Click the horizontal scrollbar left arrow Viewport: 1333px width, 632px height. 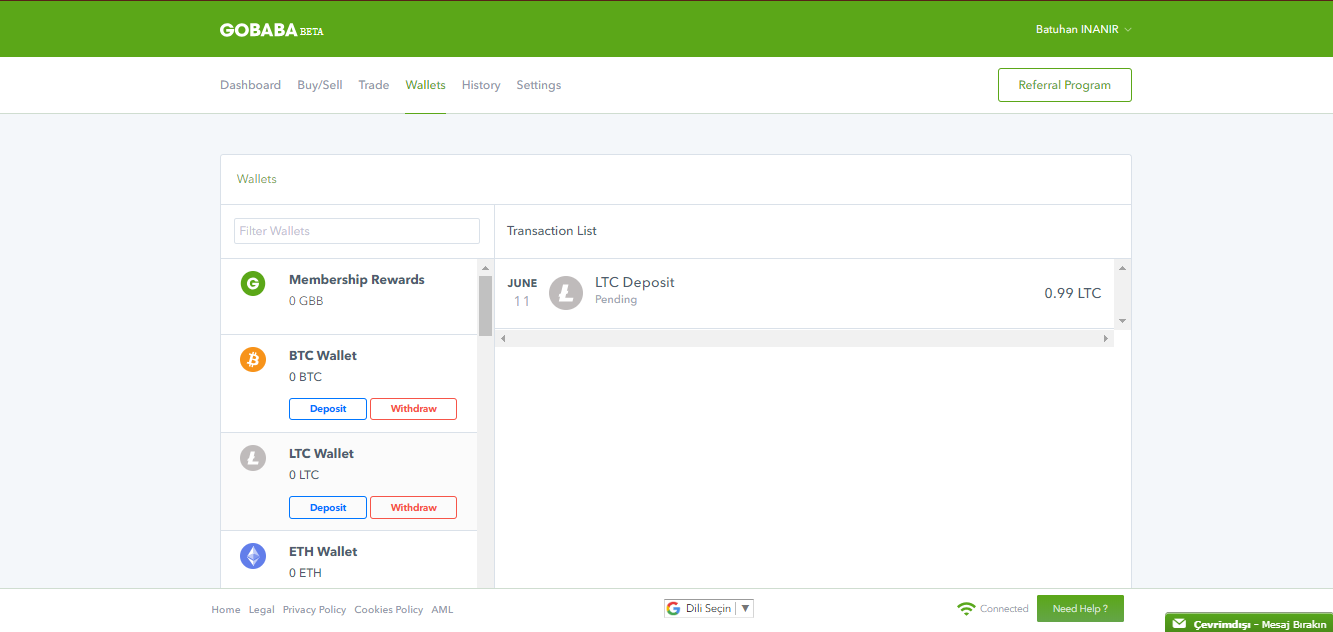(503, 338)
